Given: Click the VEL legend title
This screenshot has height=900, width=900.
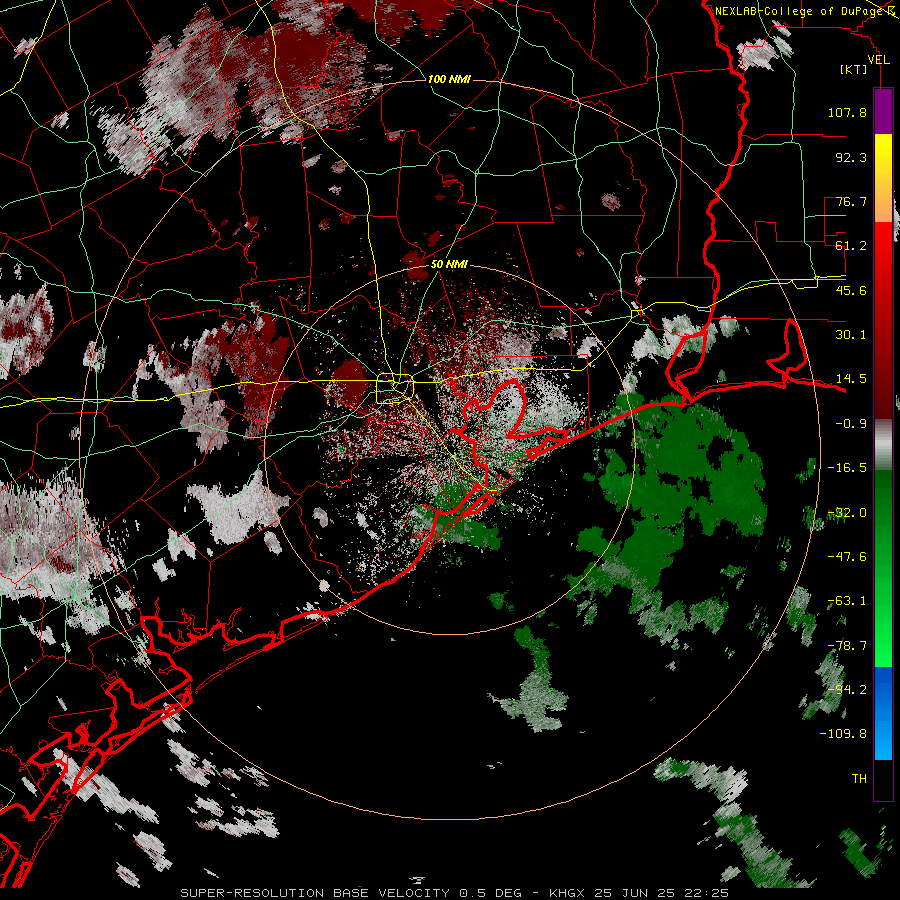Looking at the screenshot, I should click(878, 60).
